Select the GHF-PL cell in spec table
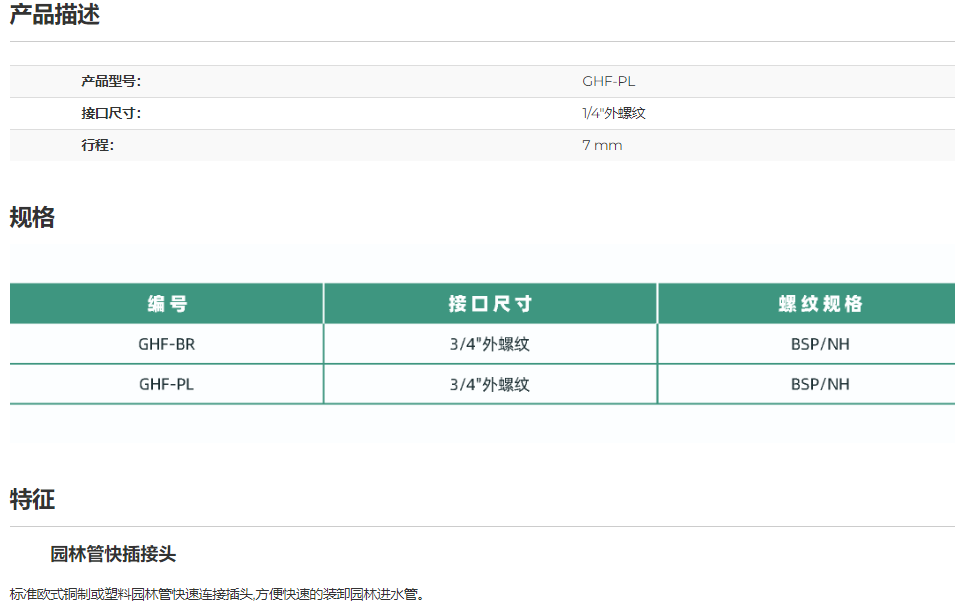Viewport: 955px width, 603px height. [x=166, y=384]
